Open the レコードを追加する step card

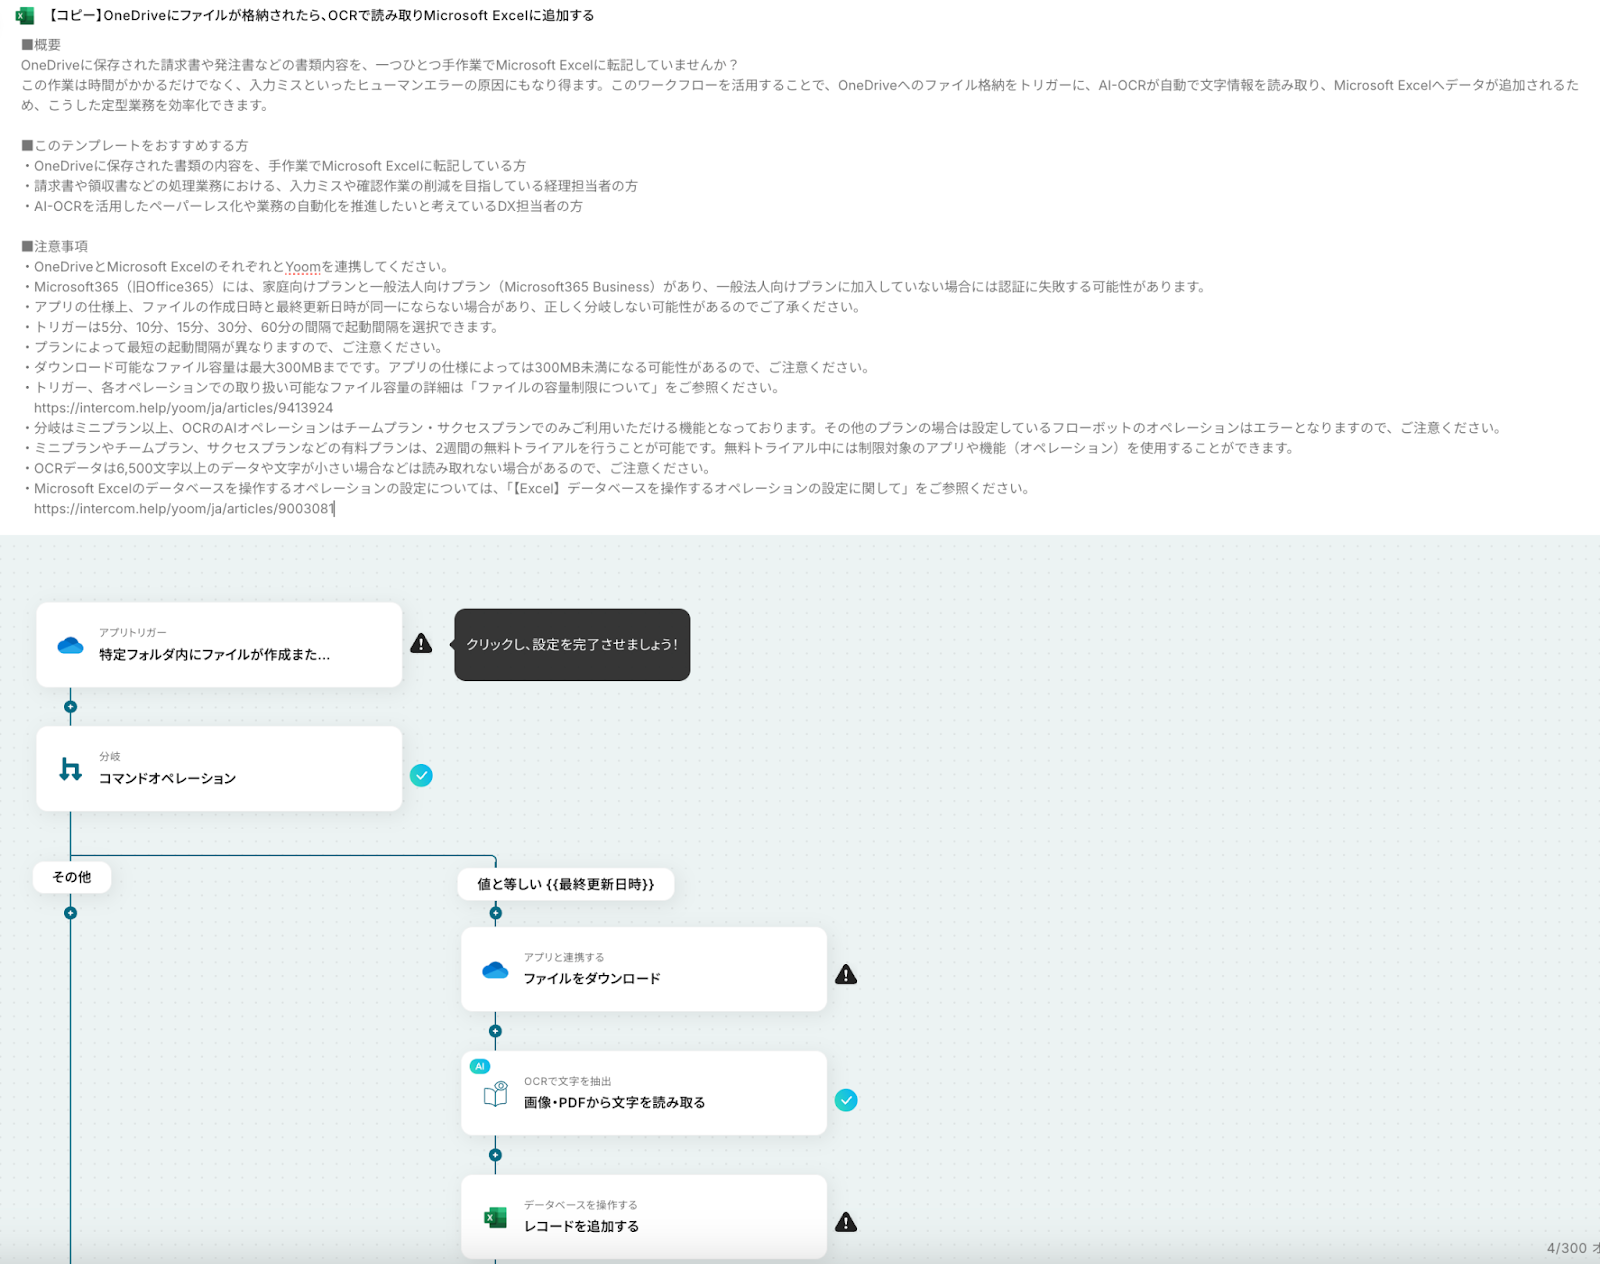click(x=644, y=1217)
